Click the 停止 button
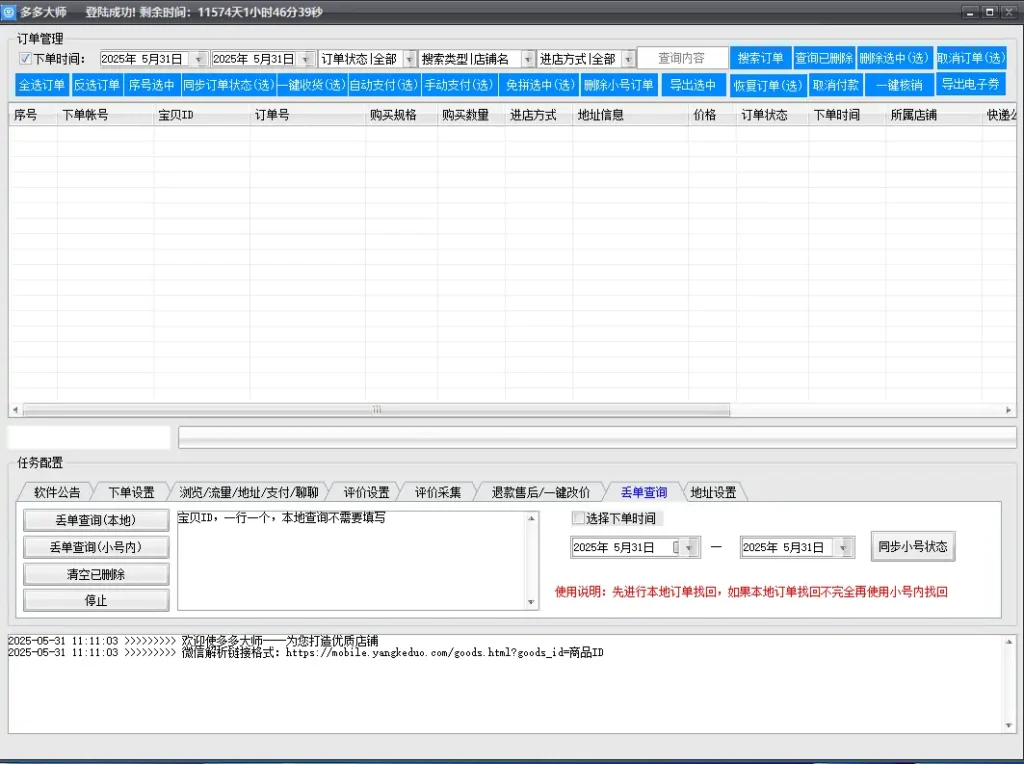Image resolution: width=1024 pixels, height=764 pixels. pos(96,601)
